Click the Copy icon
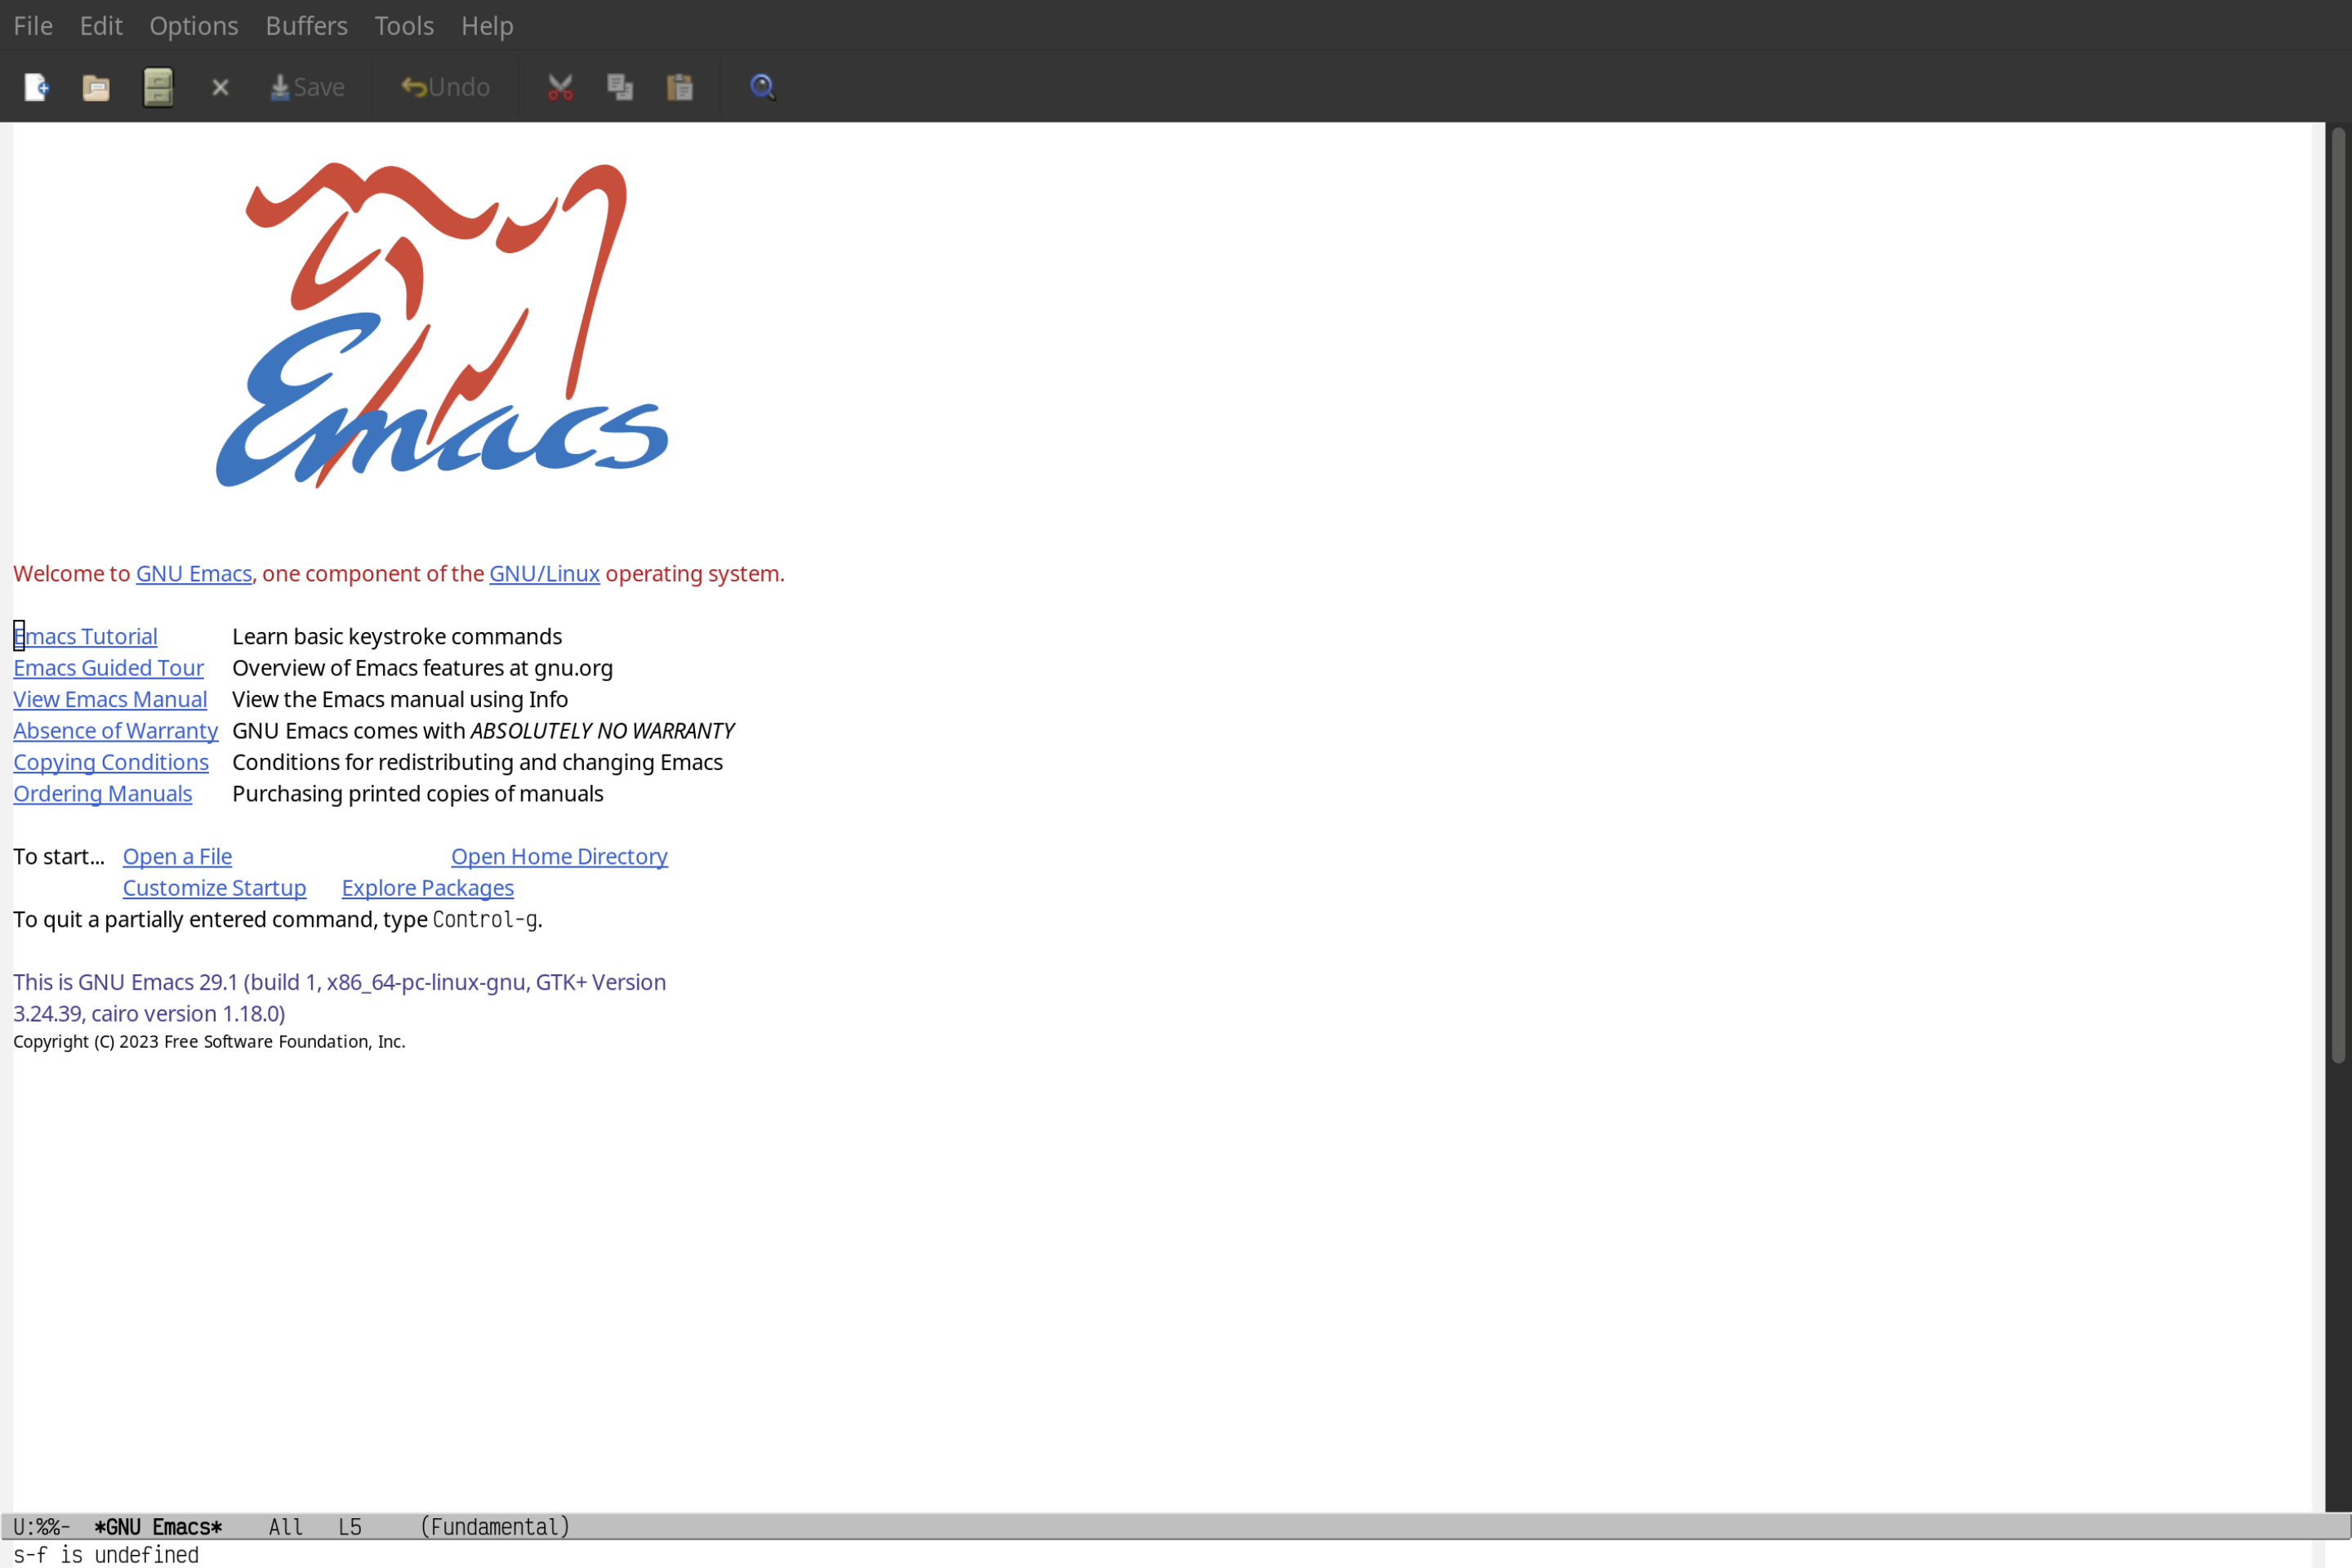 pos(621,86)
